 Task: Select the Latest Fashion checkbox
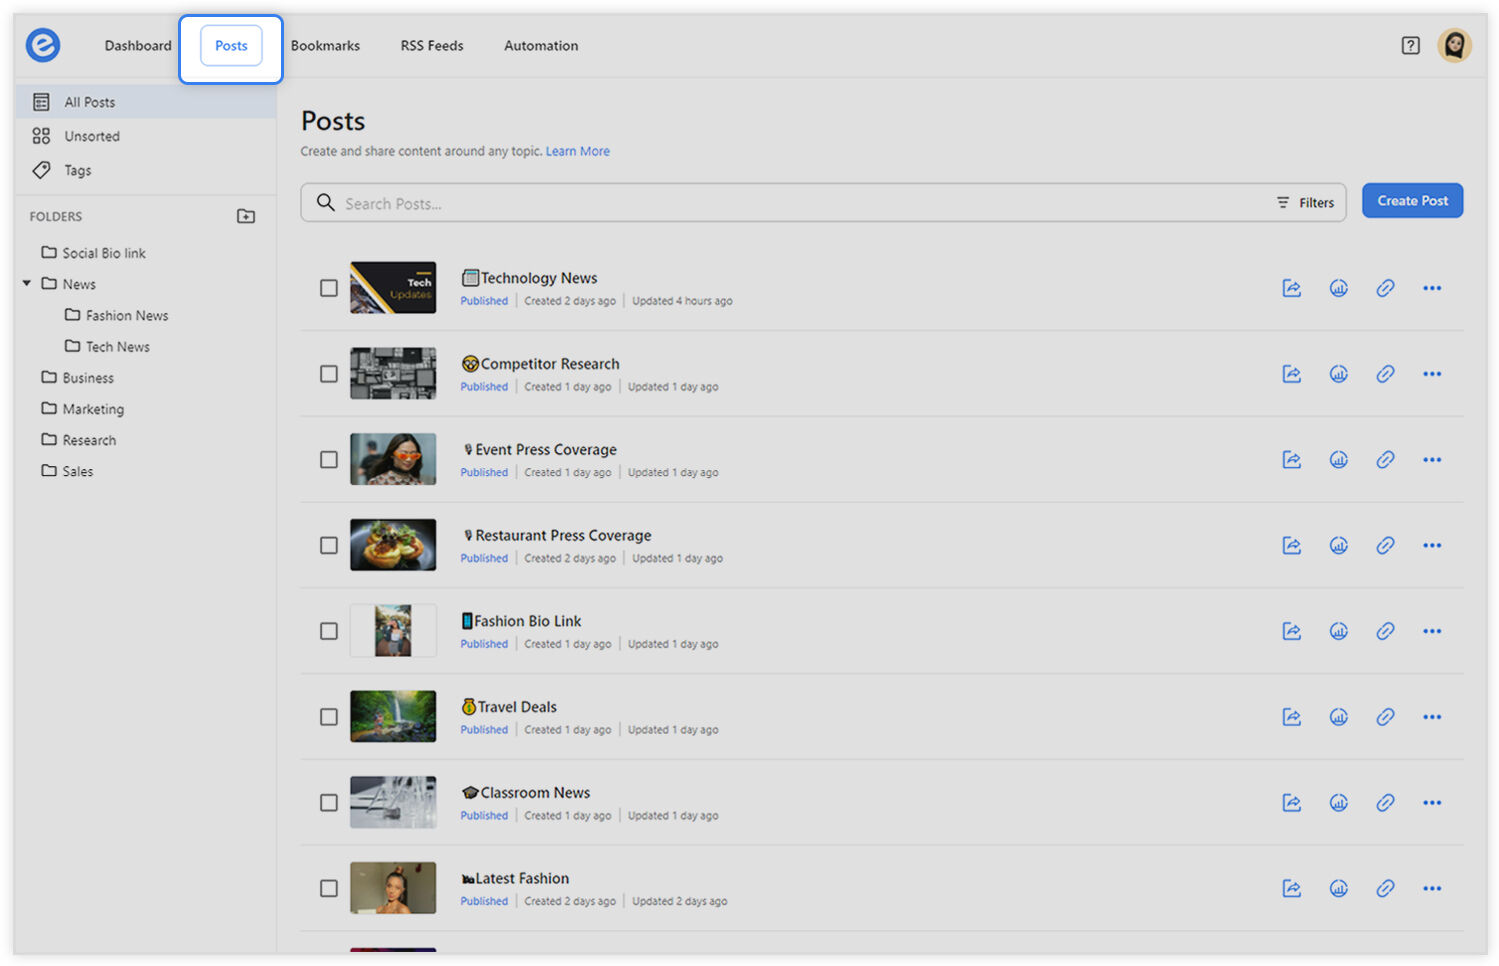click(328, 889)
